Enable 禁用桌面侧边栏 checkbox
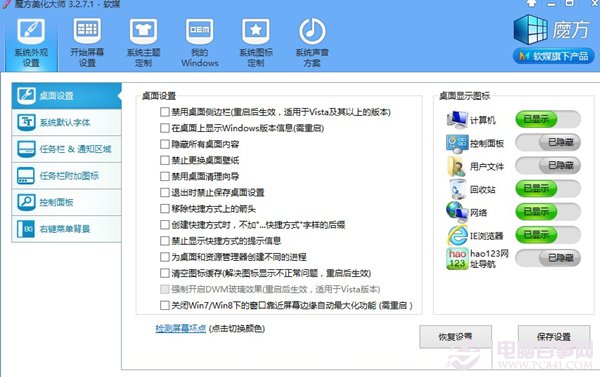 pos(165,112)
